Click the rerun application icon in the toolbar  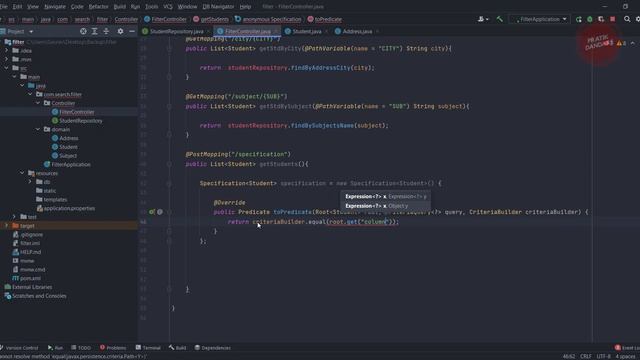click(579, 19)
